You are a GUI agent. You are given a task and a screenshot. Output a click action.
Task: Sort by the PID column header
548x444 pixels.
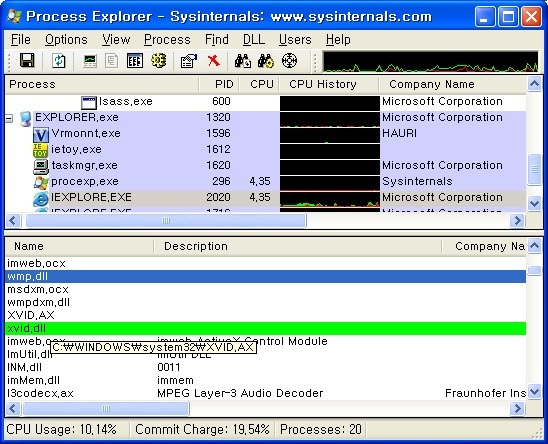(219, 84)
